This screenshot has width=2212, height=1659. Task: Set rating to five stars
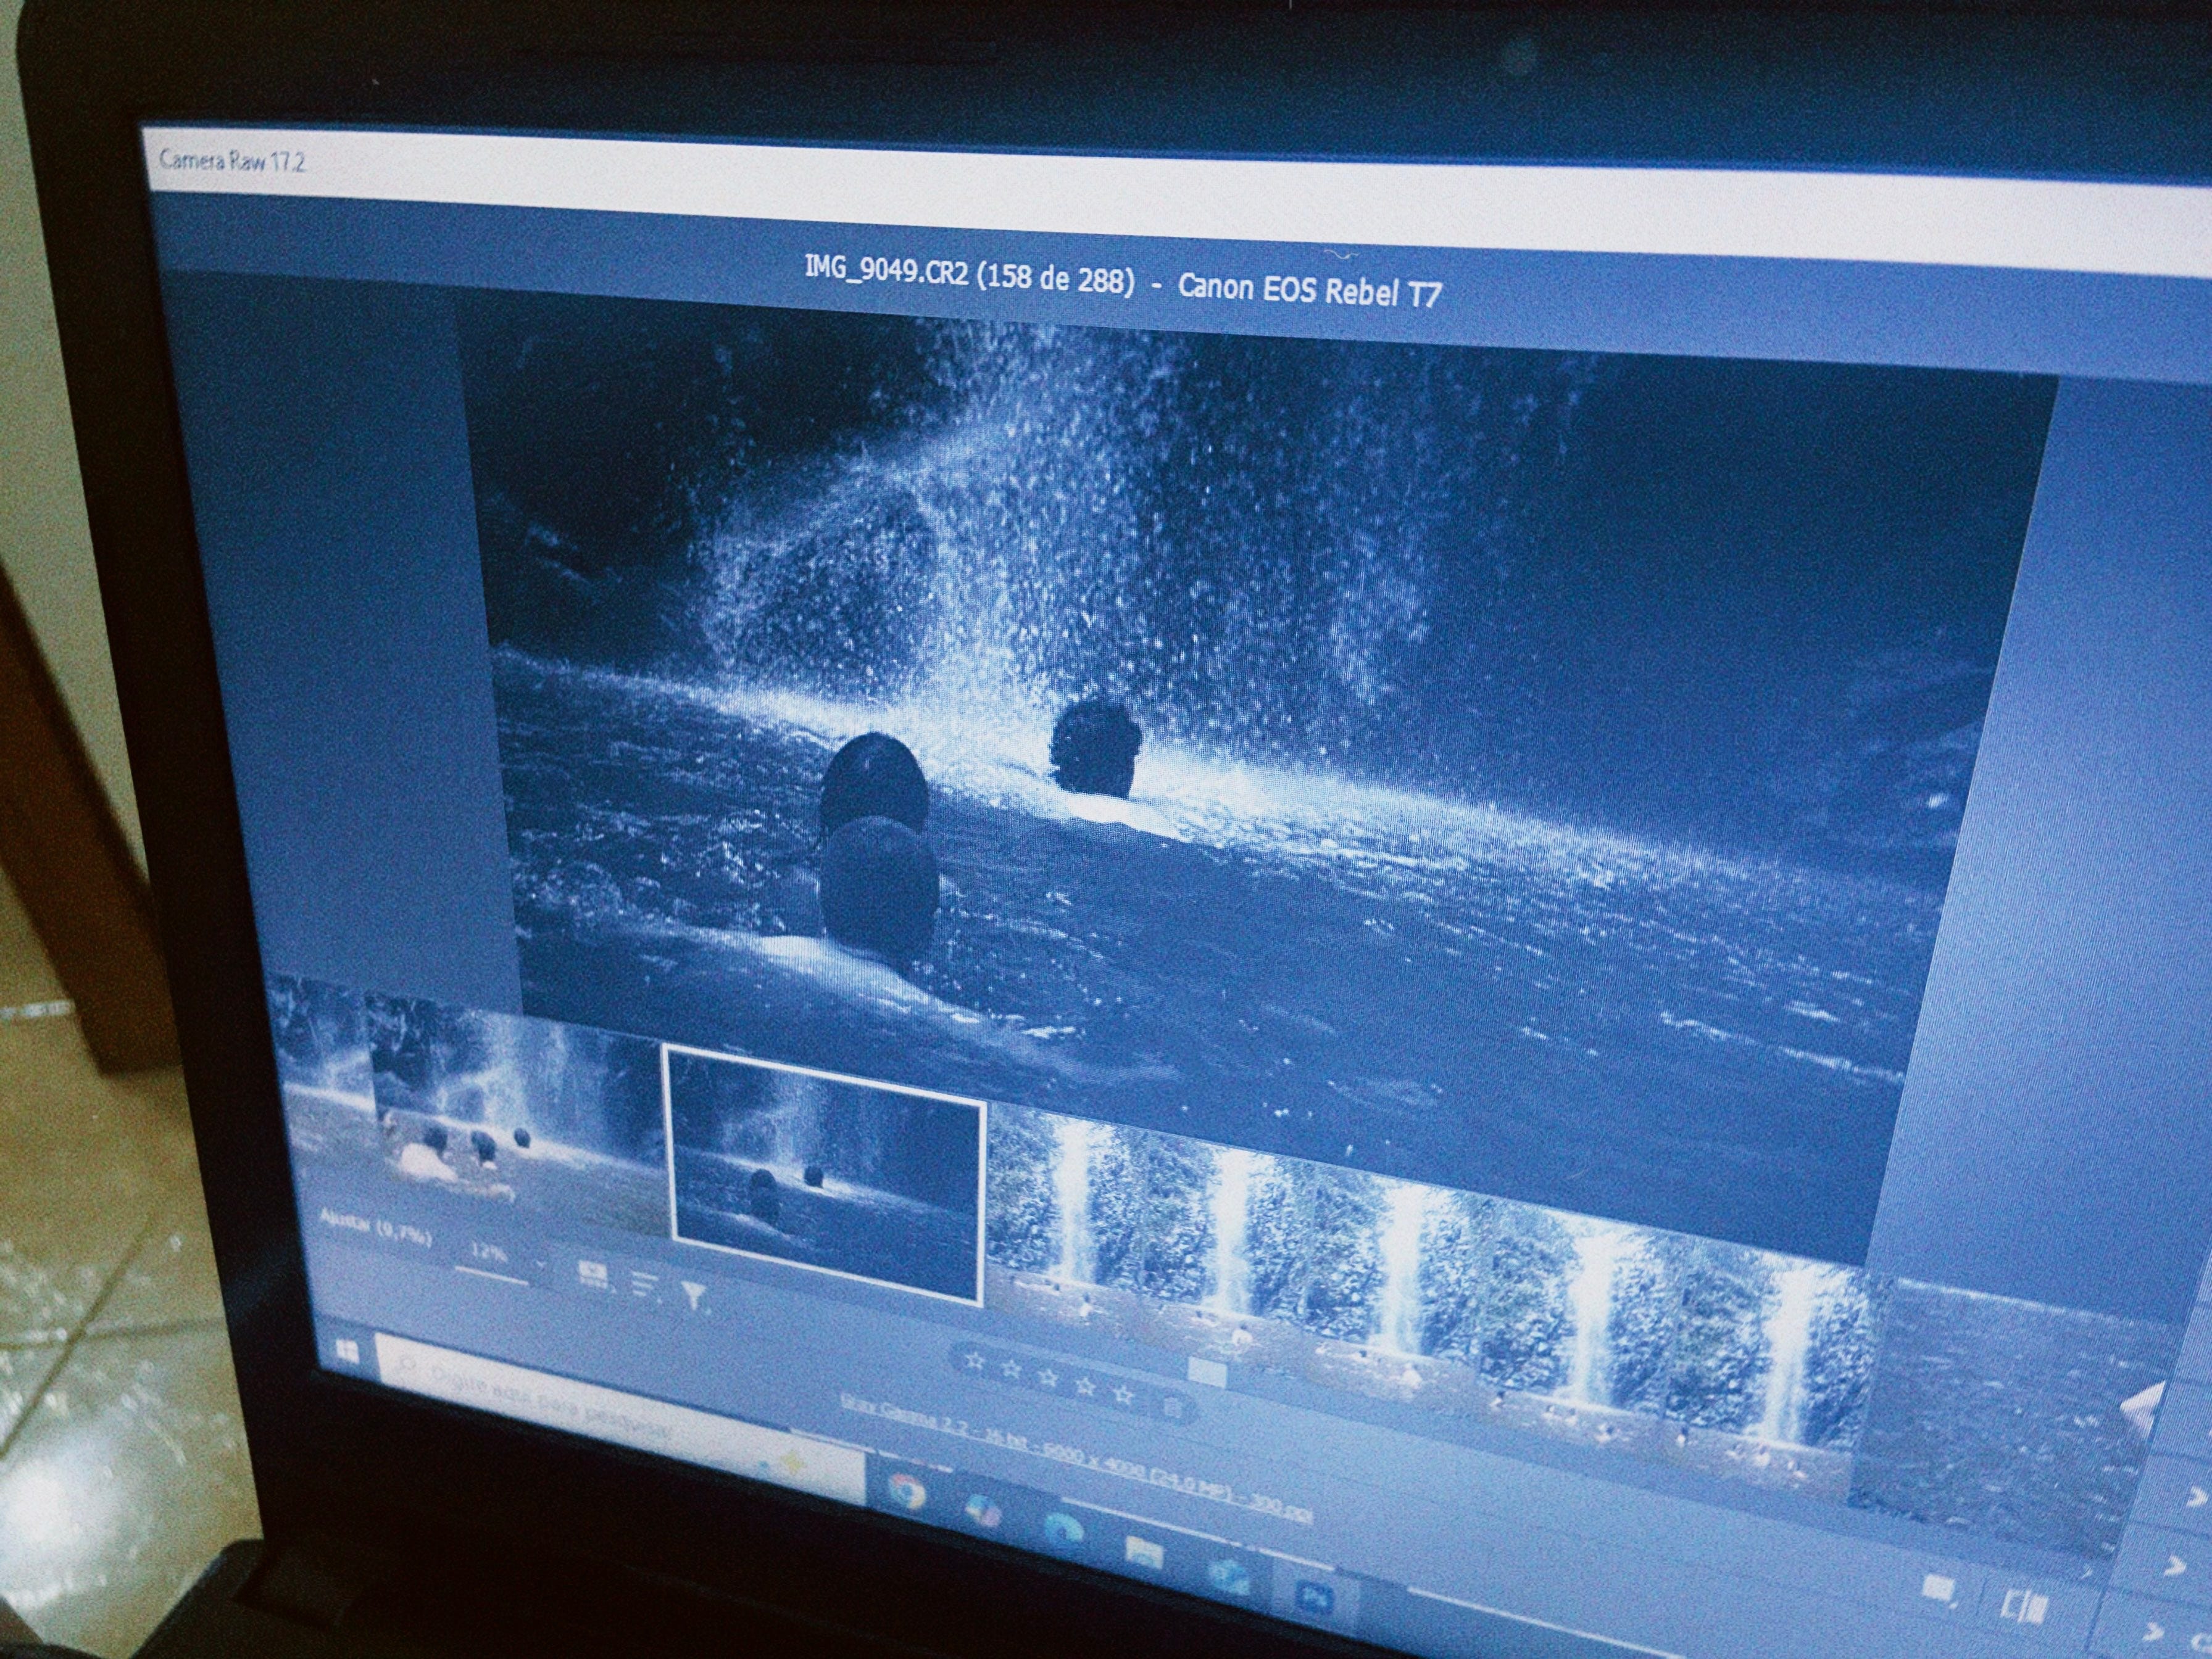coord(1123,1394)
